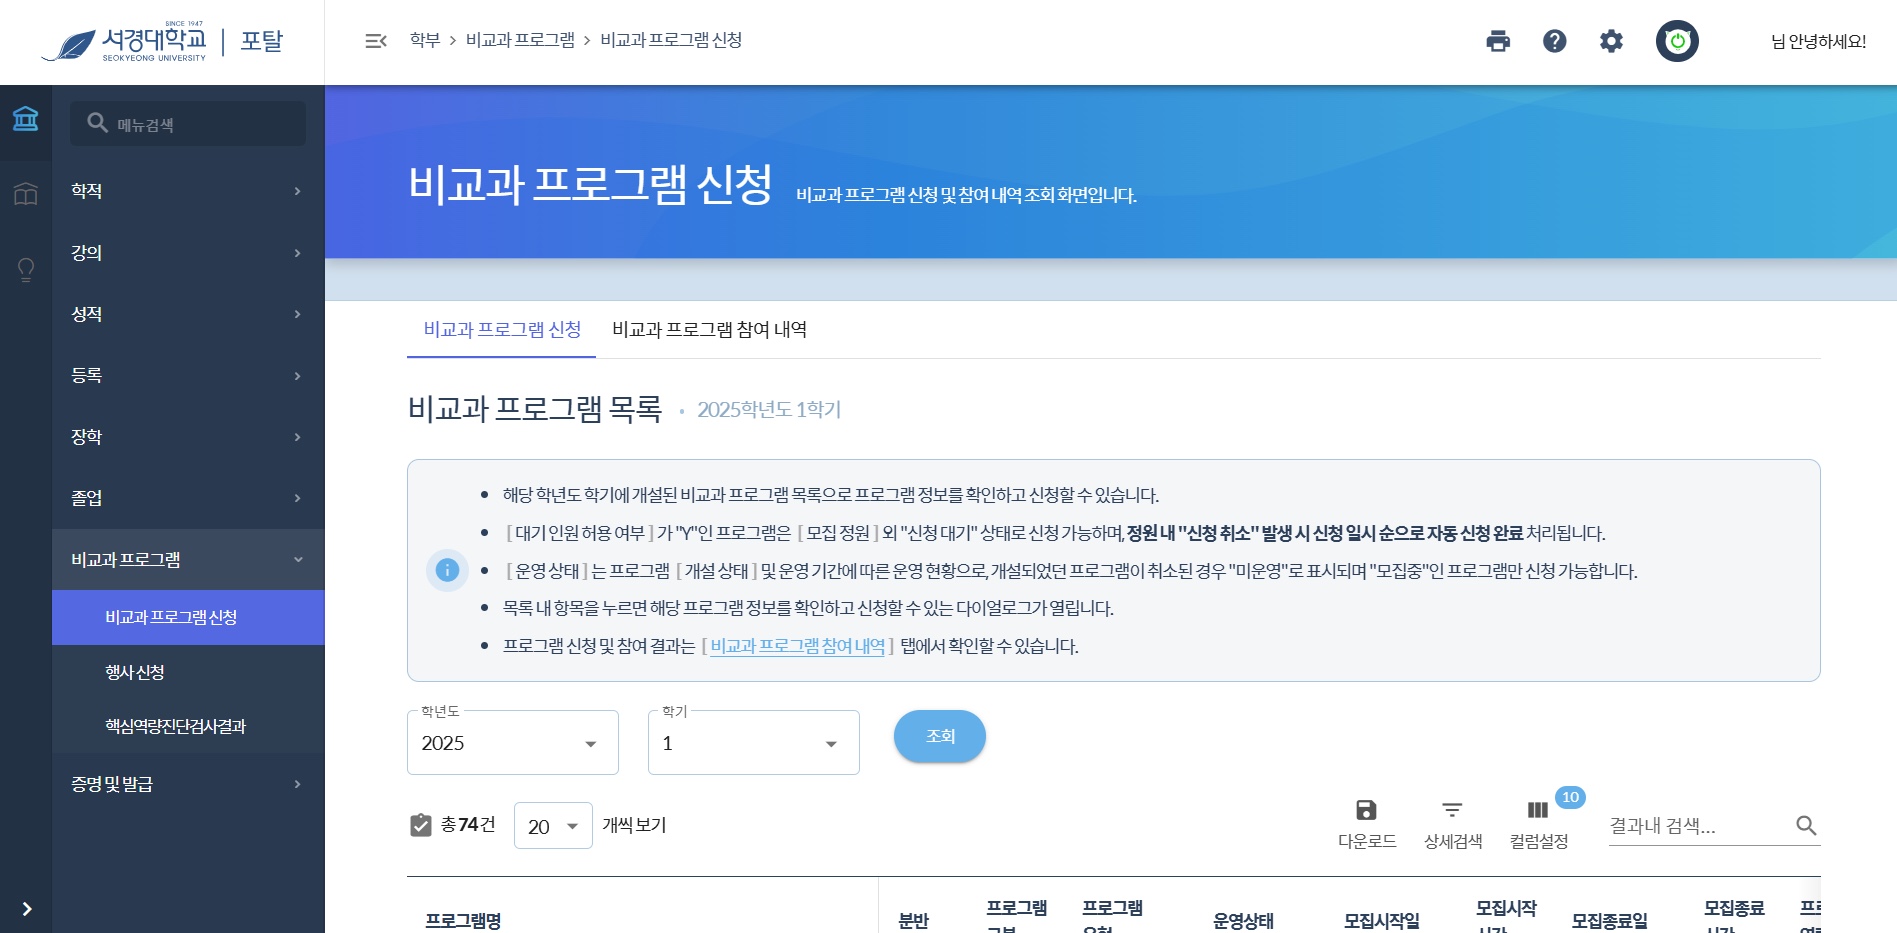Collapse the sidebar using the hamburger icon
The height and width of the screenshot is (933, 1897).
(375, 41)
